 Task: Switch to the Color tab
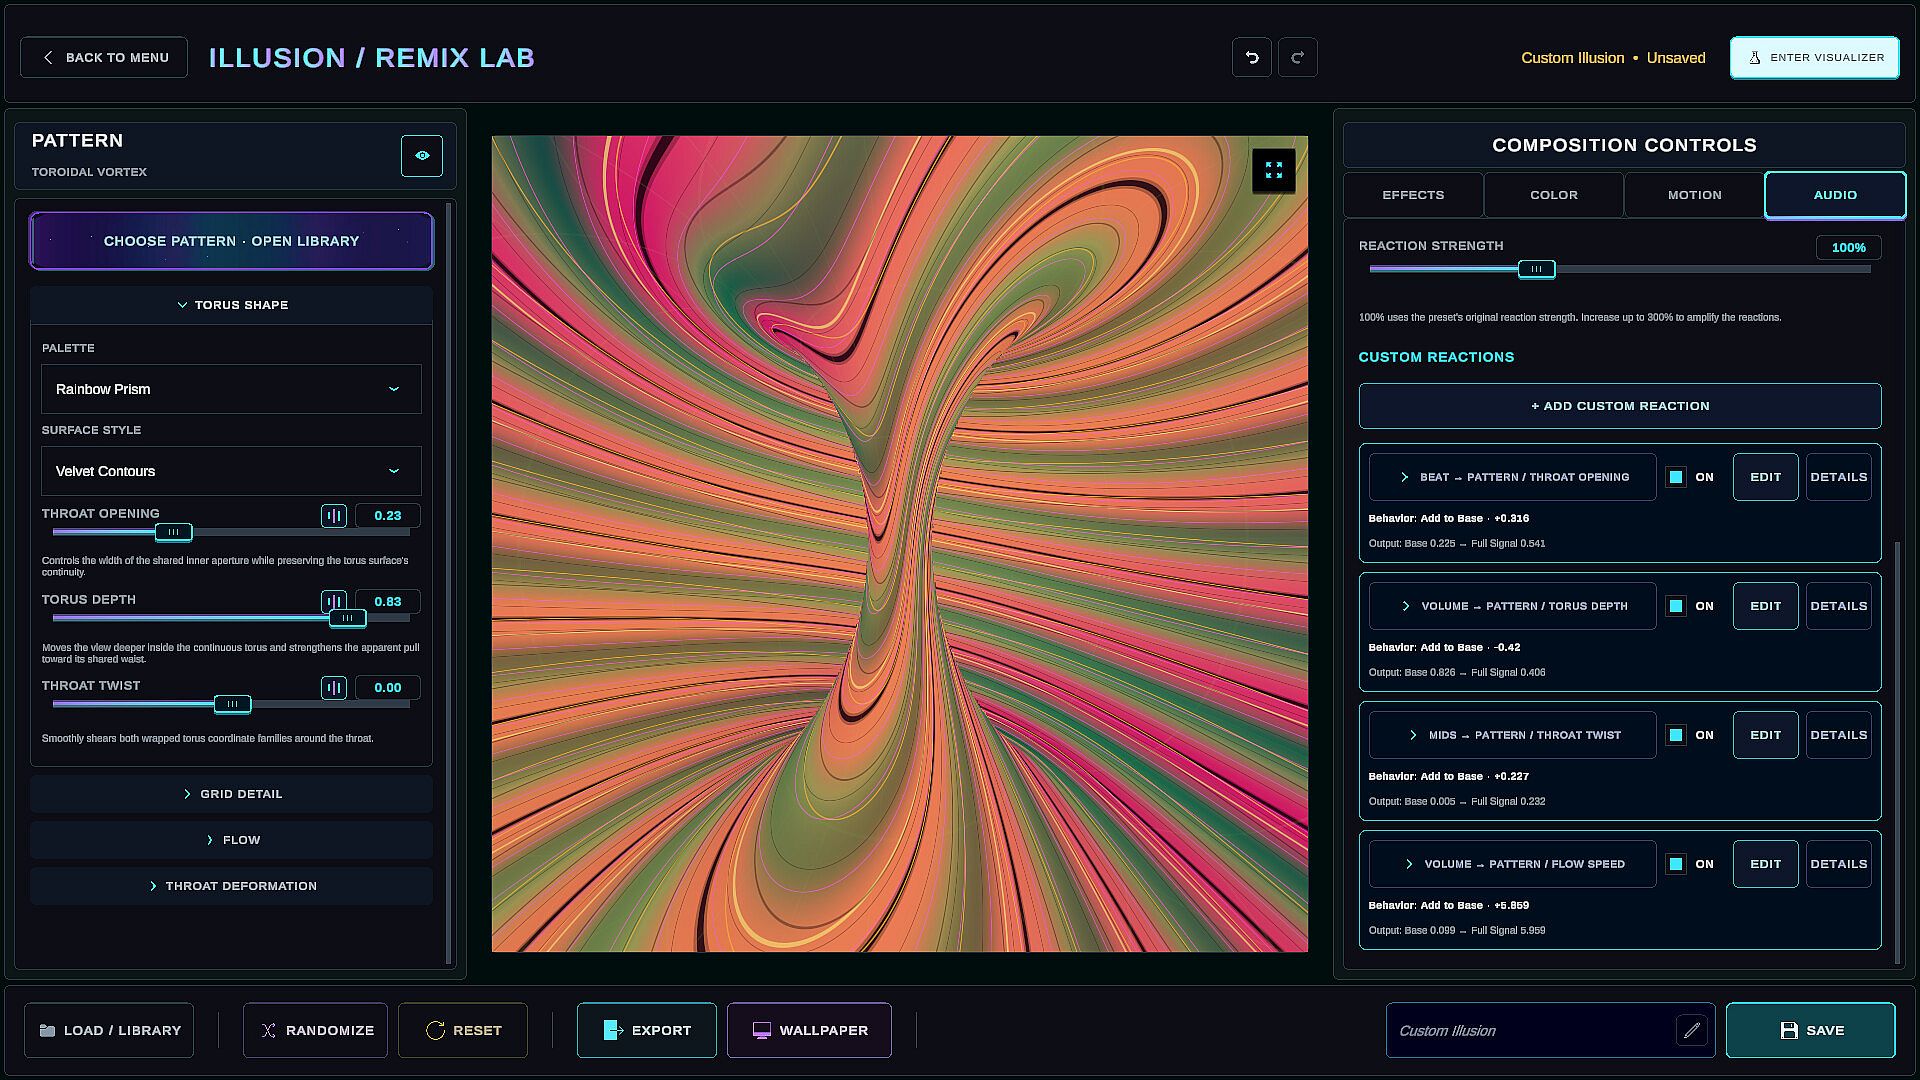click(x=1554, y=195)
